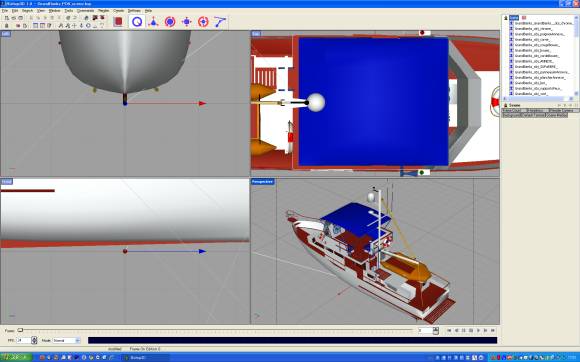This screenshot has height=362, width=580.
Task: Open the View menu
Action: (x=41, y=11)
